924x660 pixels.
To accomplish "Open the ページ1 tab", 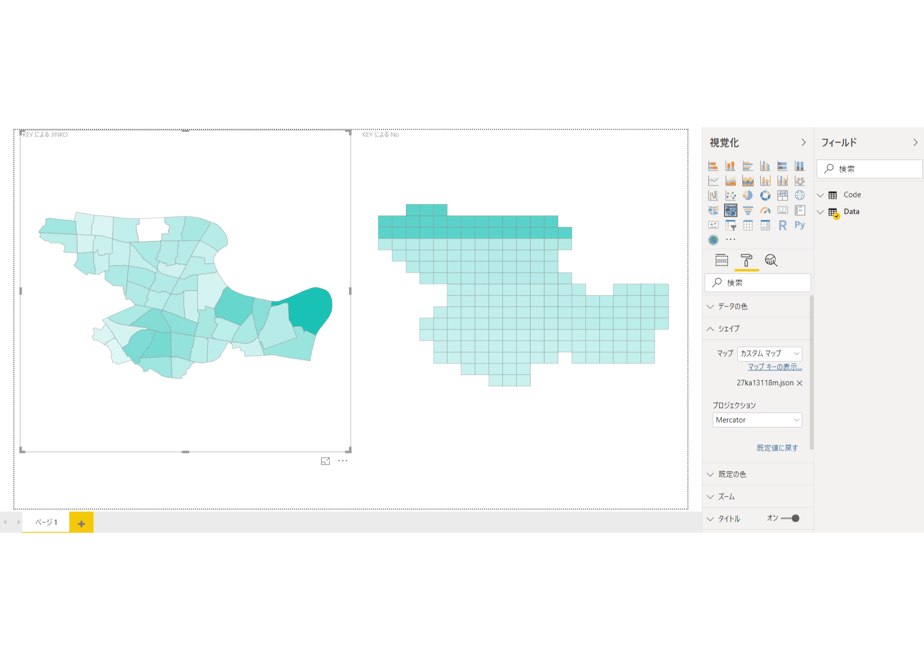I will pyautogui.click(x=46, y=523).
